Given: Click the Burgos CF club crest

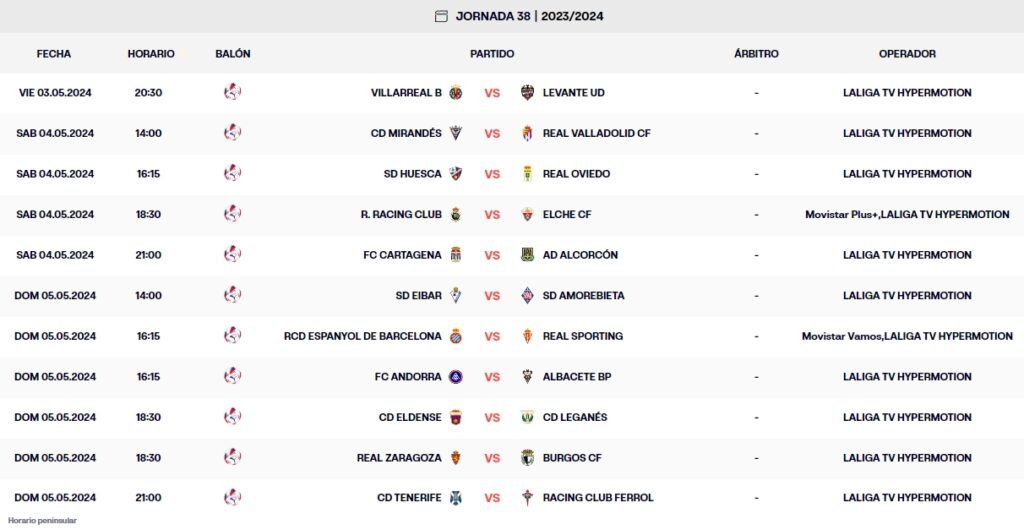Looking at the screenshot, I should tap(528, 458).
